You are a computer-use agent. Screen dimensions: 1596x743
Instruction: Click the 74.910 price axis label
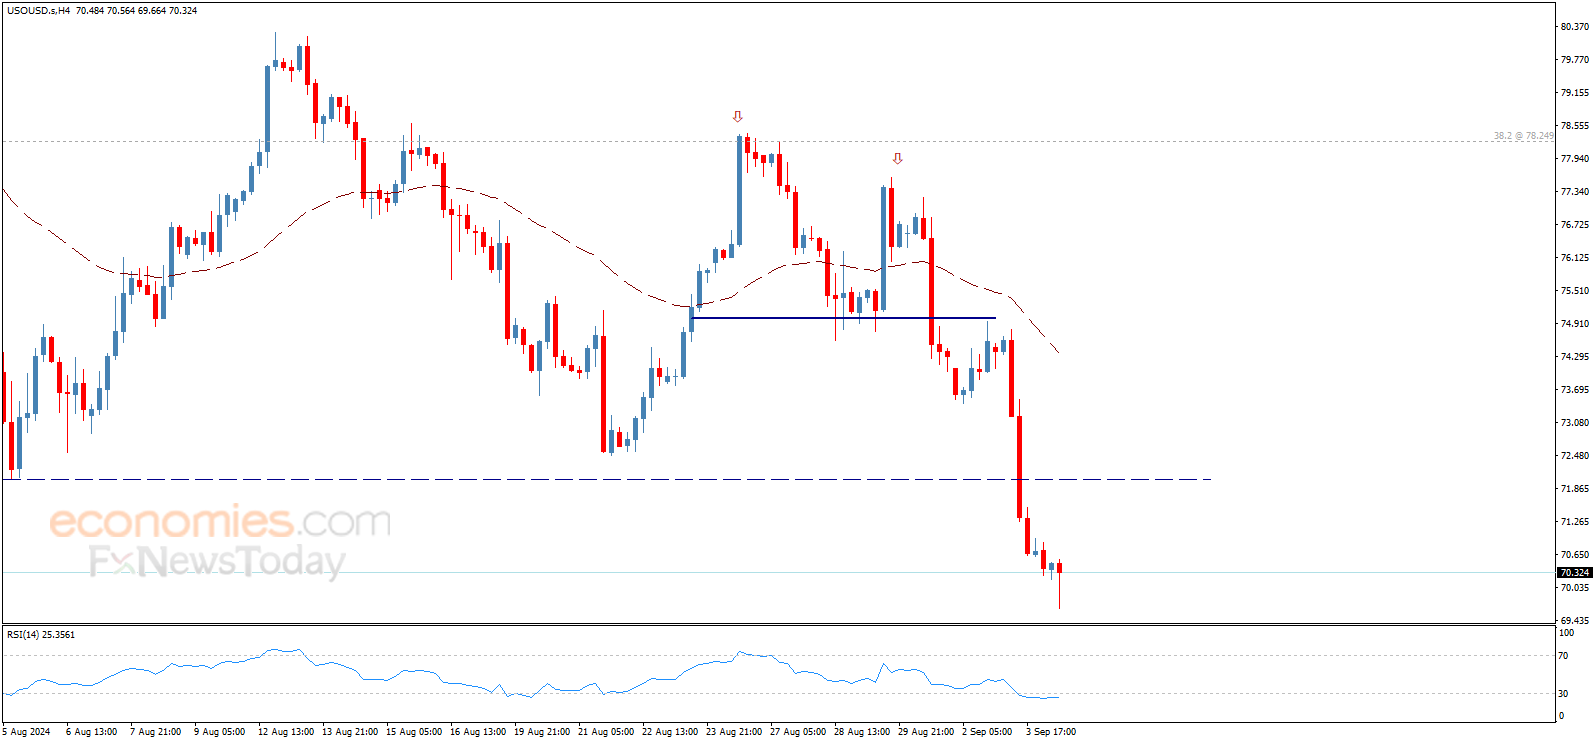click(1575, 324)
